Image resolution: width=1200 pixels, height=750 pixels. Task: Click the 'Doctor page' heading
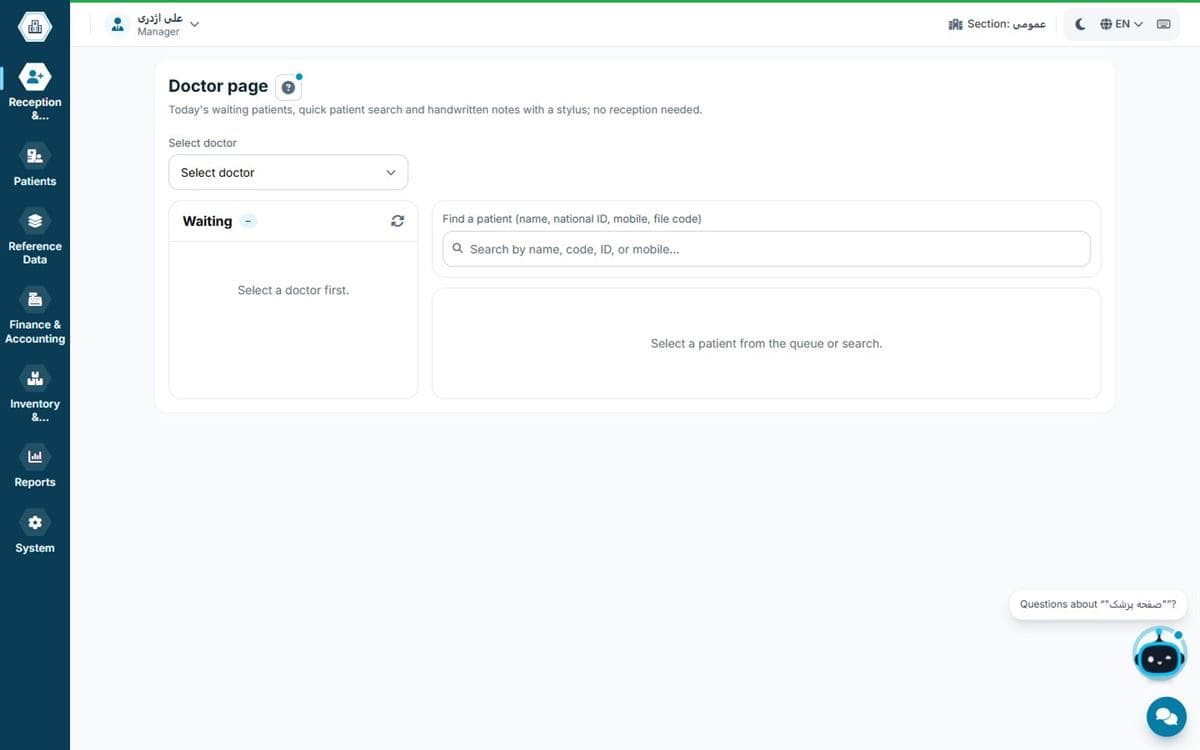pos(218,86)
